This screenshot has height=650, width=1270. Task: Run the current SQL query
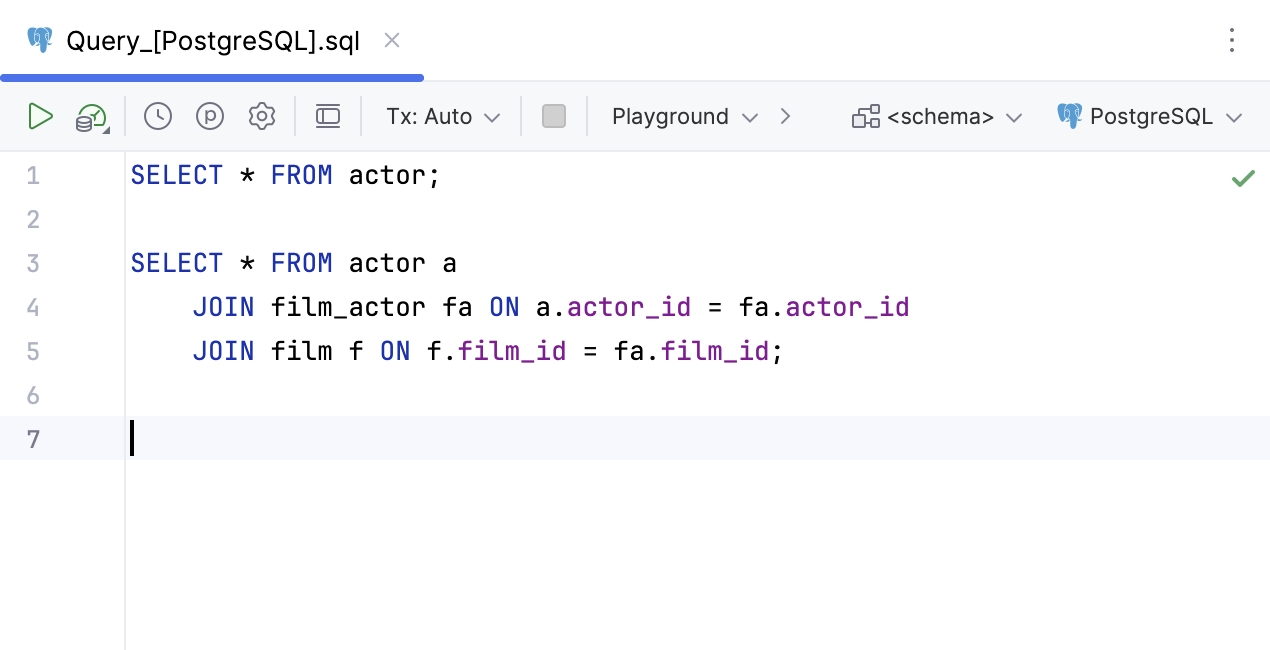tap(41, 116)
